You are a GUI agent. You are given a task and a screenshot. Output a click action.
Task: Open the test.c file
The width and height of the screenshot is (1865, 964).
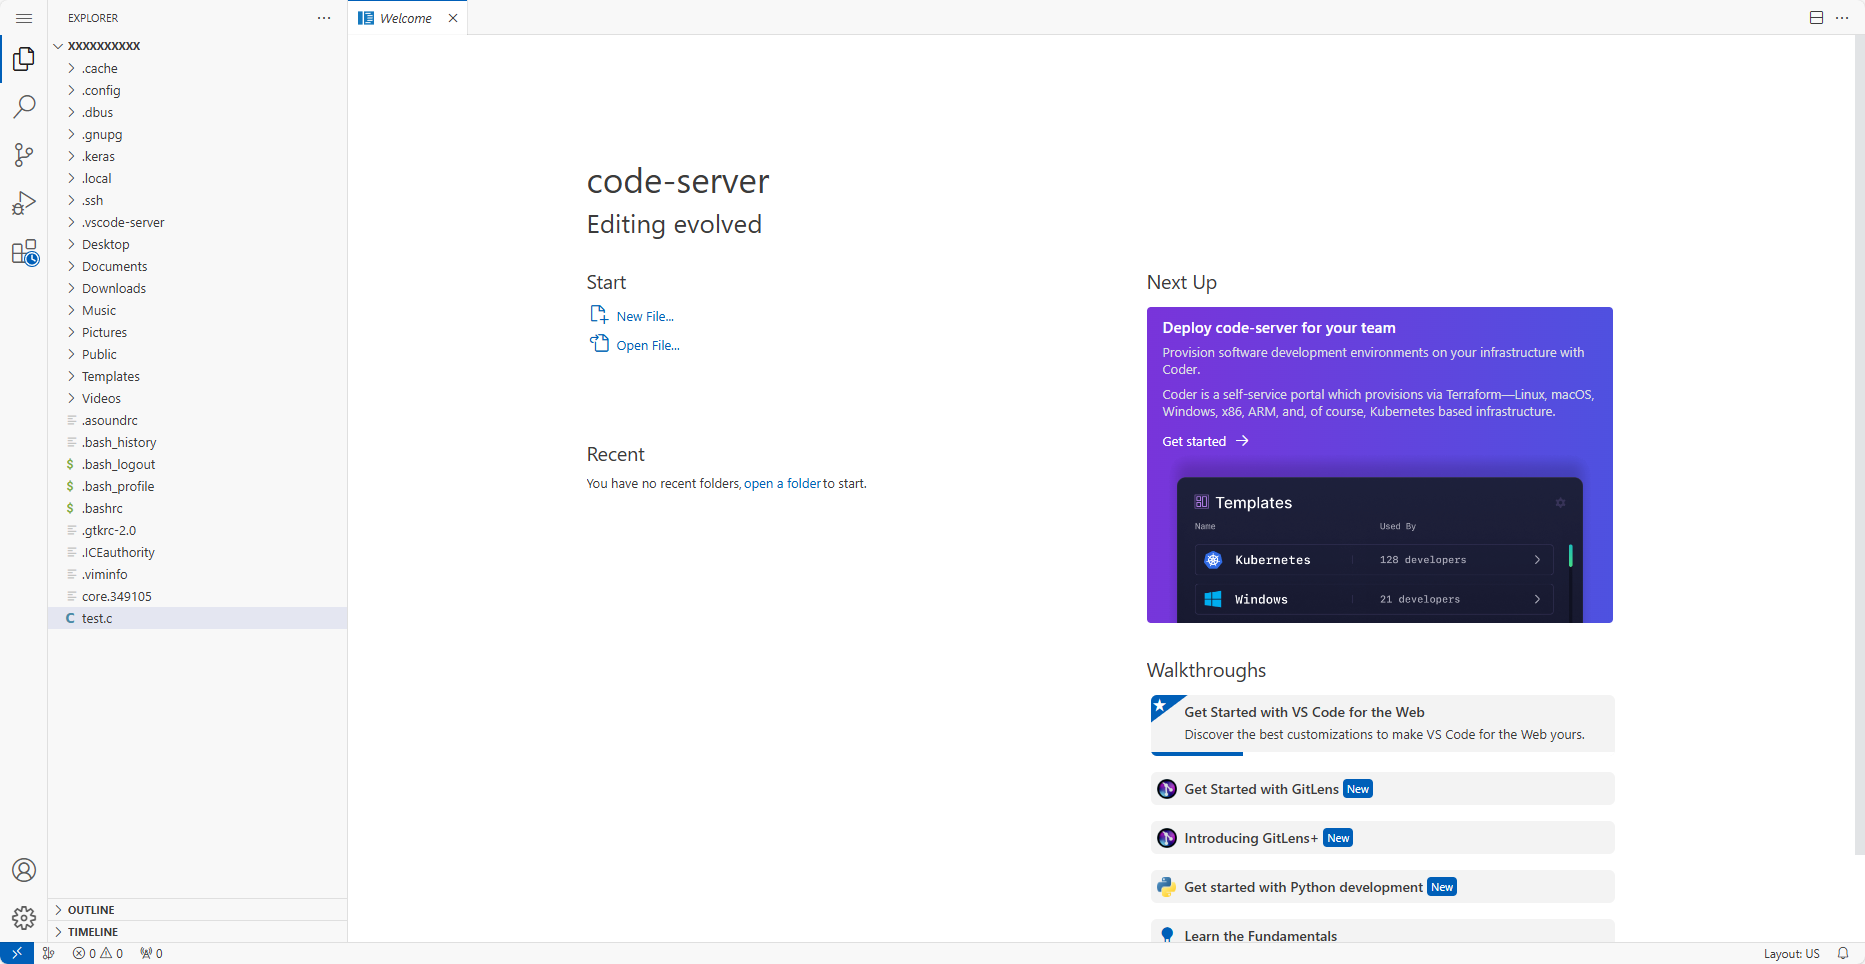(x=197, y=618)
